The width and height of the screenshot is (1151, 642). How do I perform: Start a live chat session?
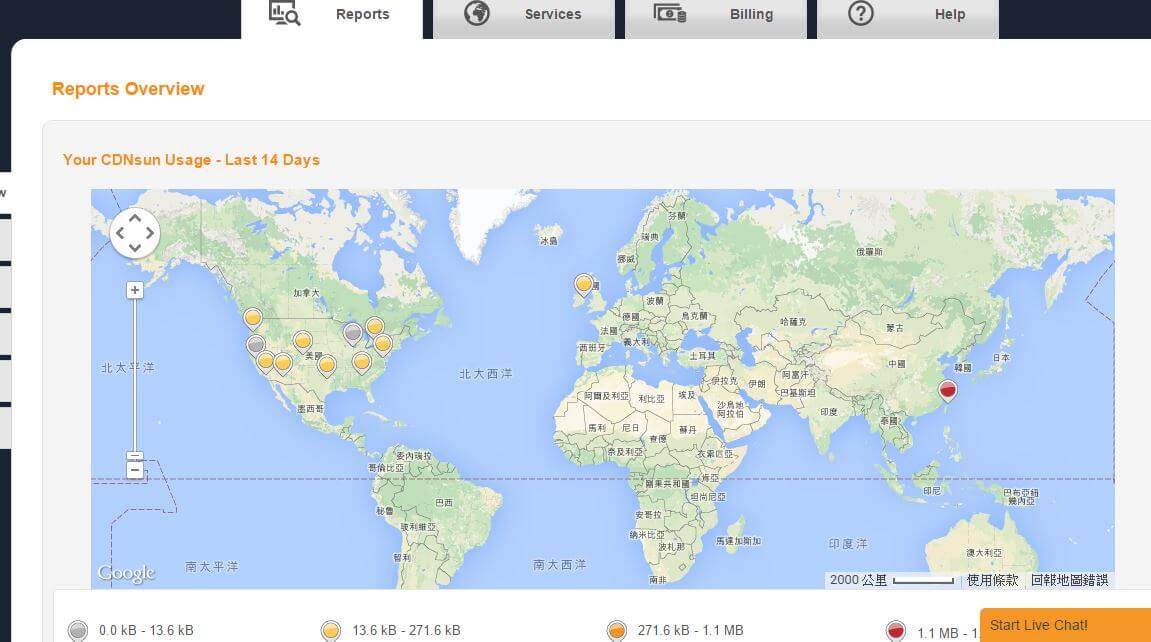[1065, 625]
